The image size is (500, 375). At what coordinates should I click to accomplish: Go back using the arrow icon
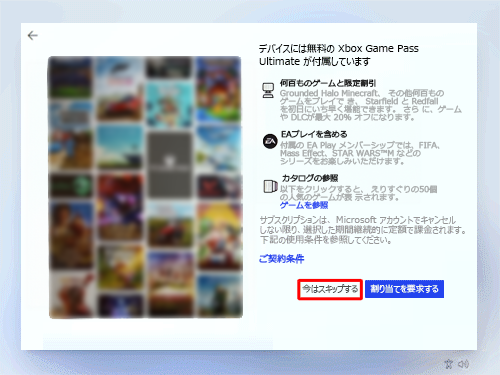pyautogui.click(x=33, y=35)
